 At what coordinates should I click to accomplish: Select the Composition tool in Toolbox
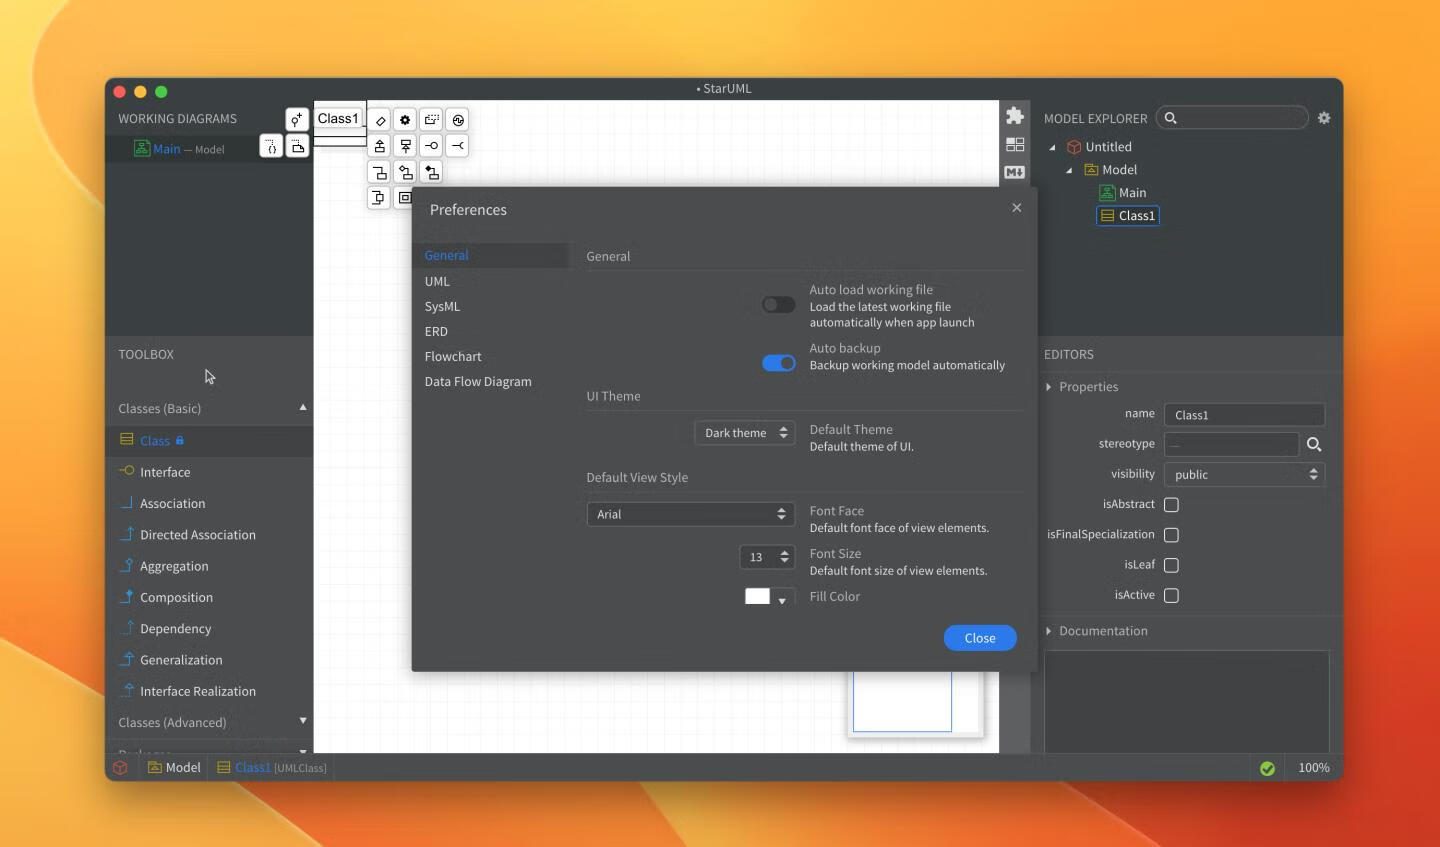(176, 598)
